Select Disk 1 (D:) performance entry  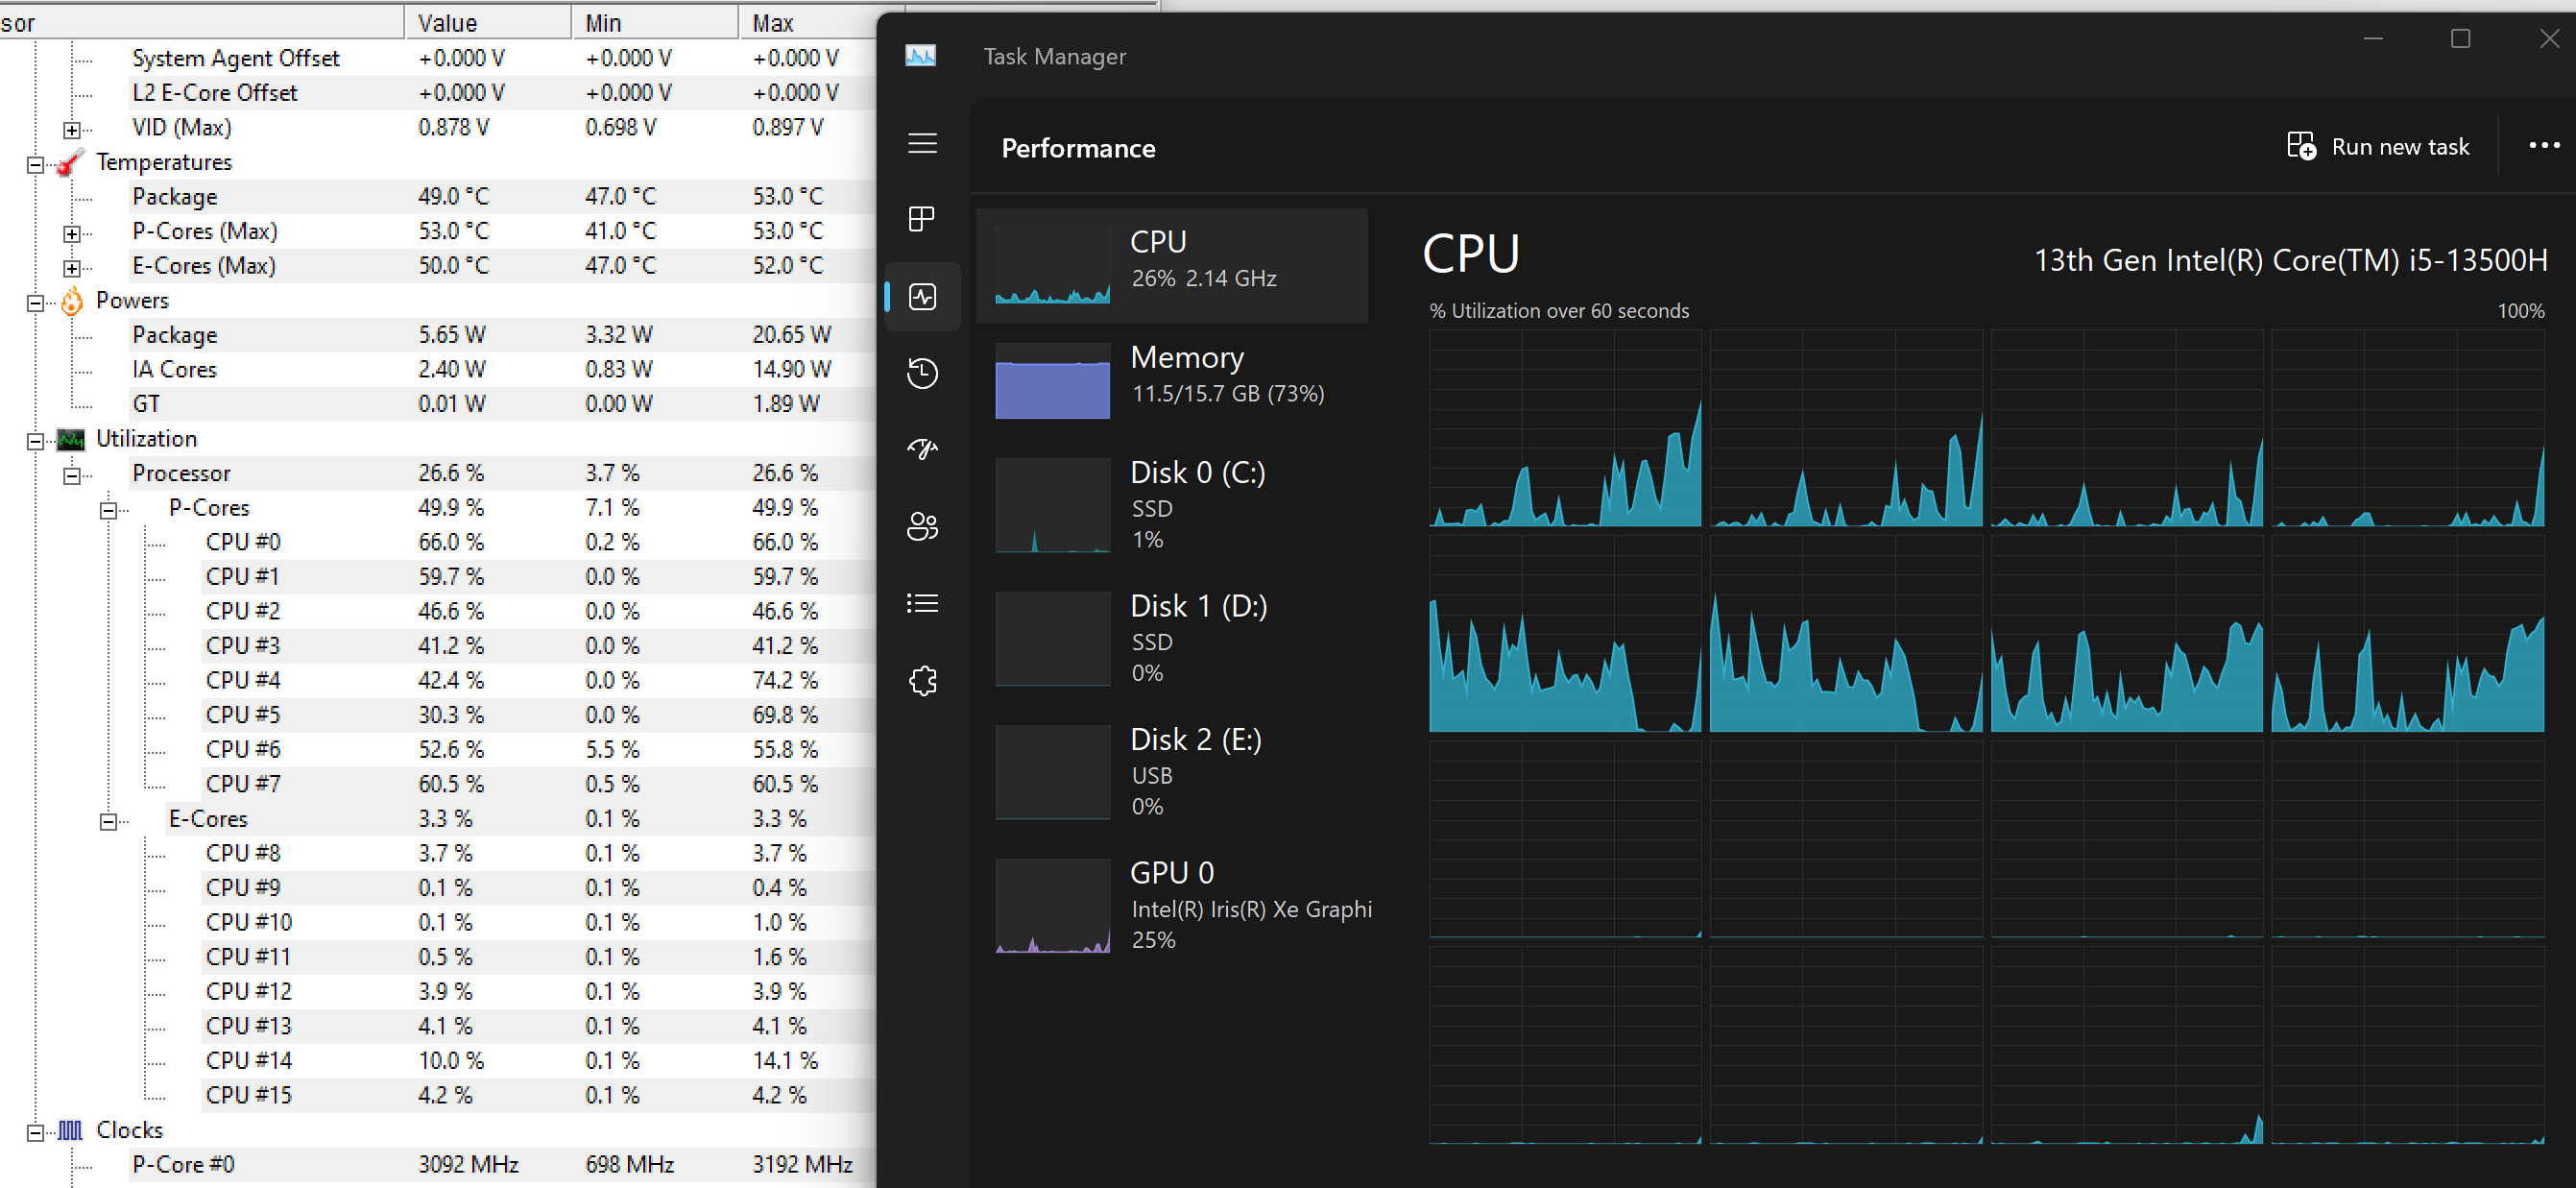pyautogui.click(x=1171, y=638)
